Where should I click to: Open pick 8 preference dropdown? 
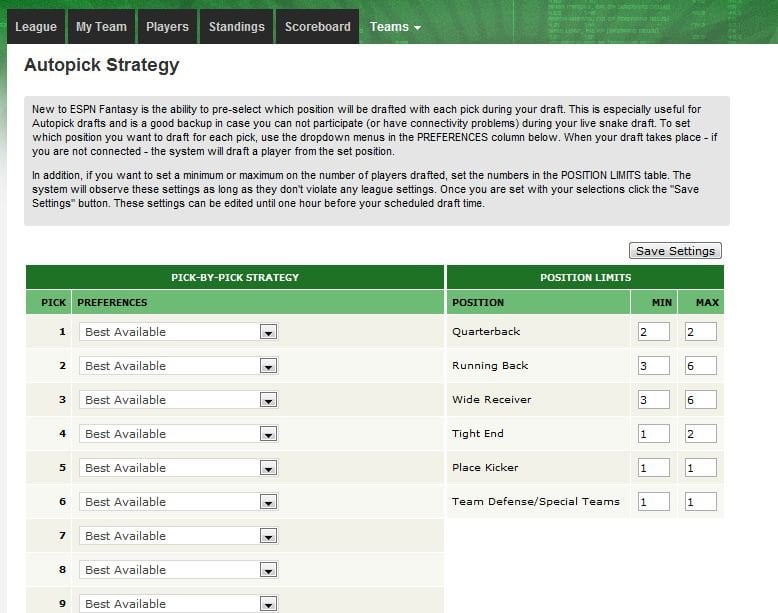pyautogui.click(x=179, y=570)
